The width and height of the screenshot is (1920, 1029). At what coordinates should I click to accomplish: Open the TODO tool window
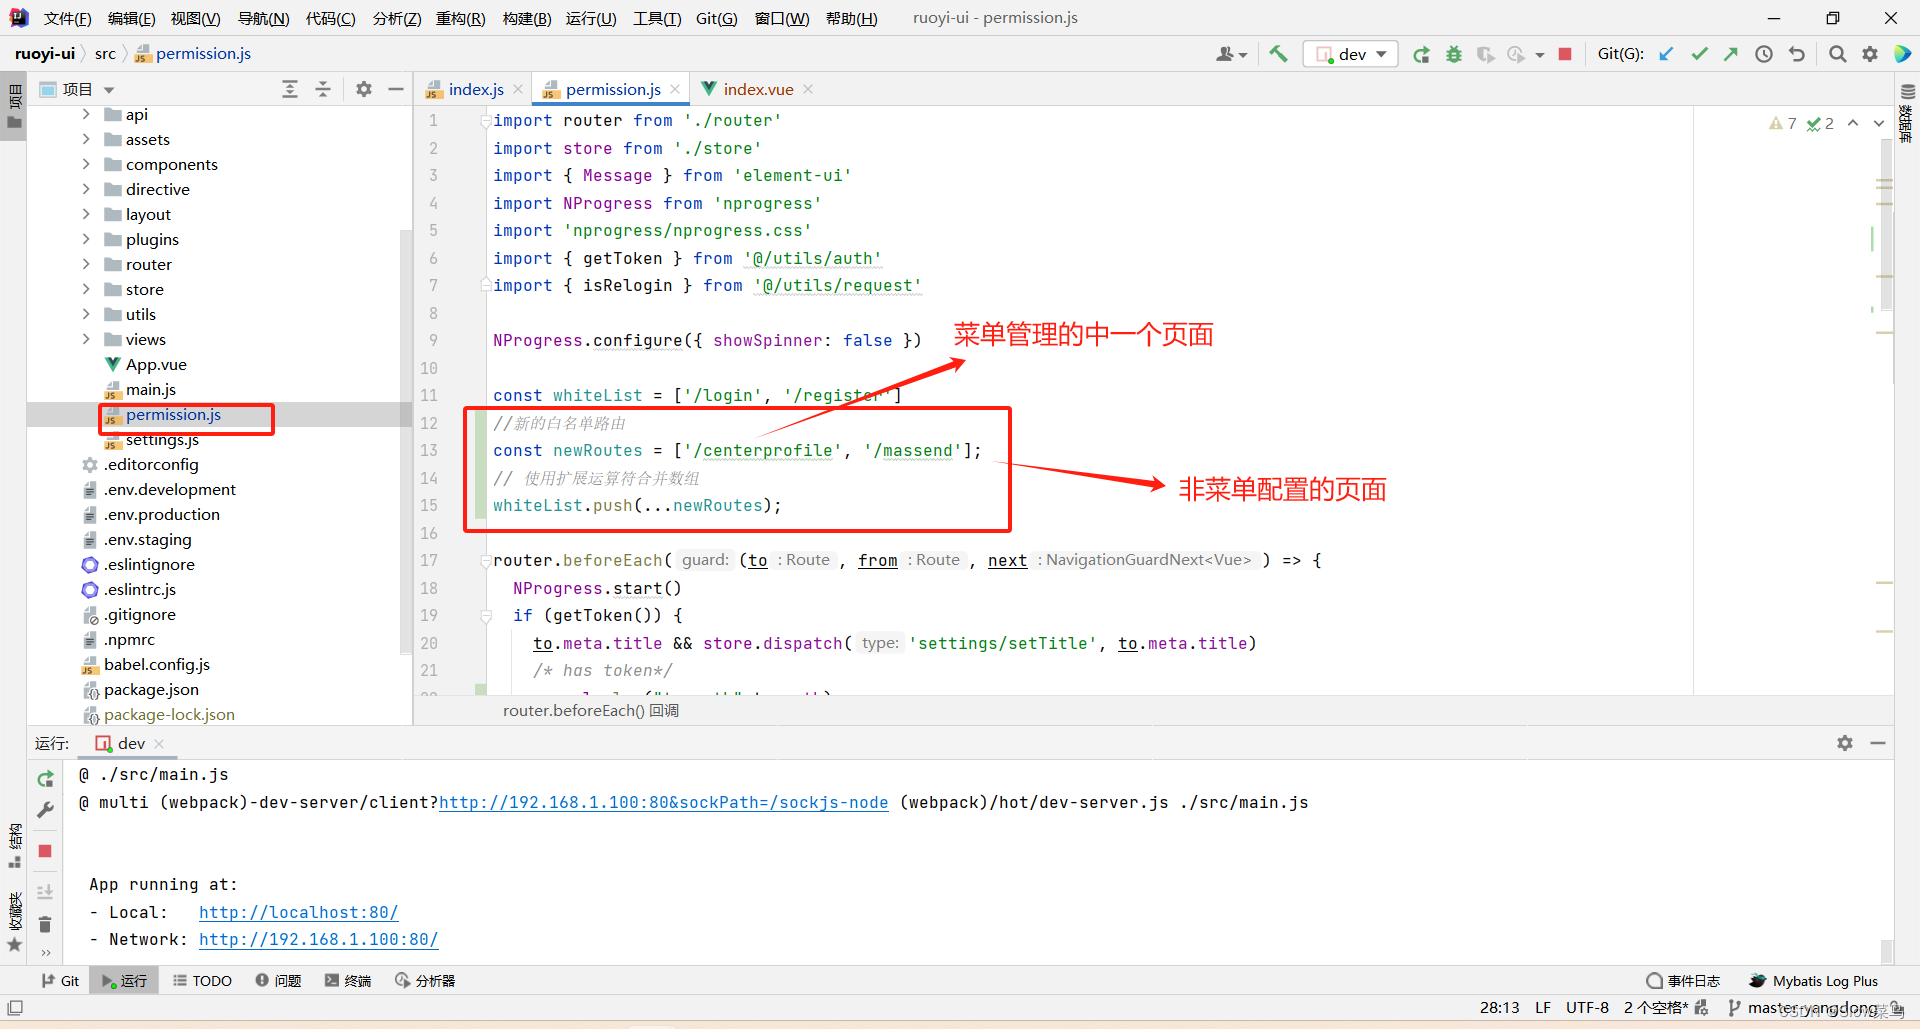pos(202,981)
